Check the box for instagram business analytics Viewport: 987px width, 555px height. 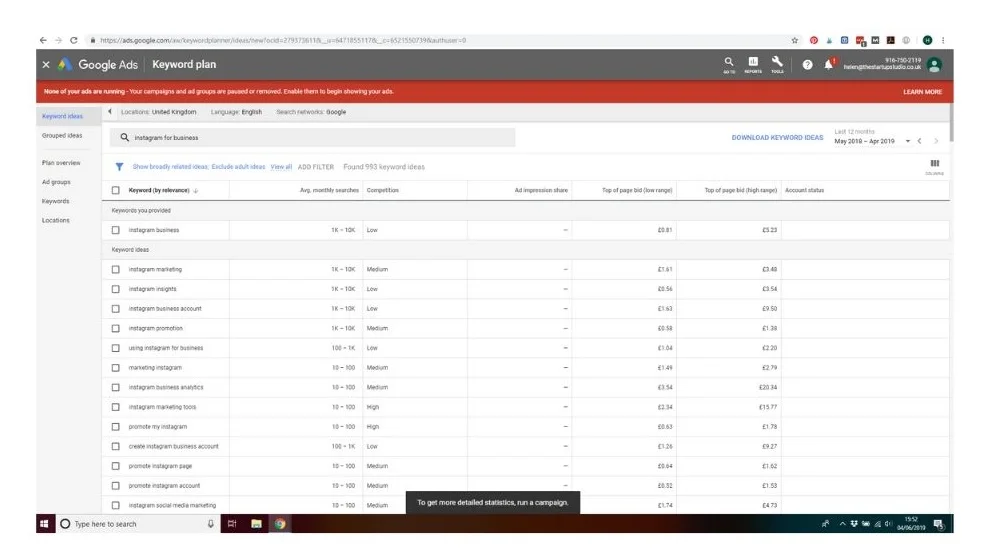[x=115, y=388]
